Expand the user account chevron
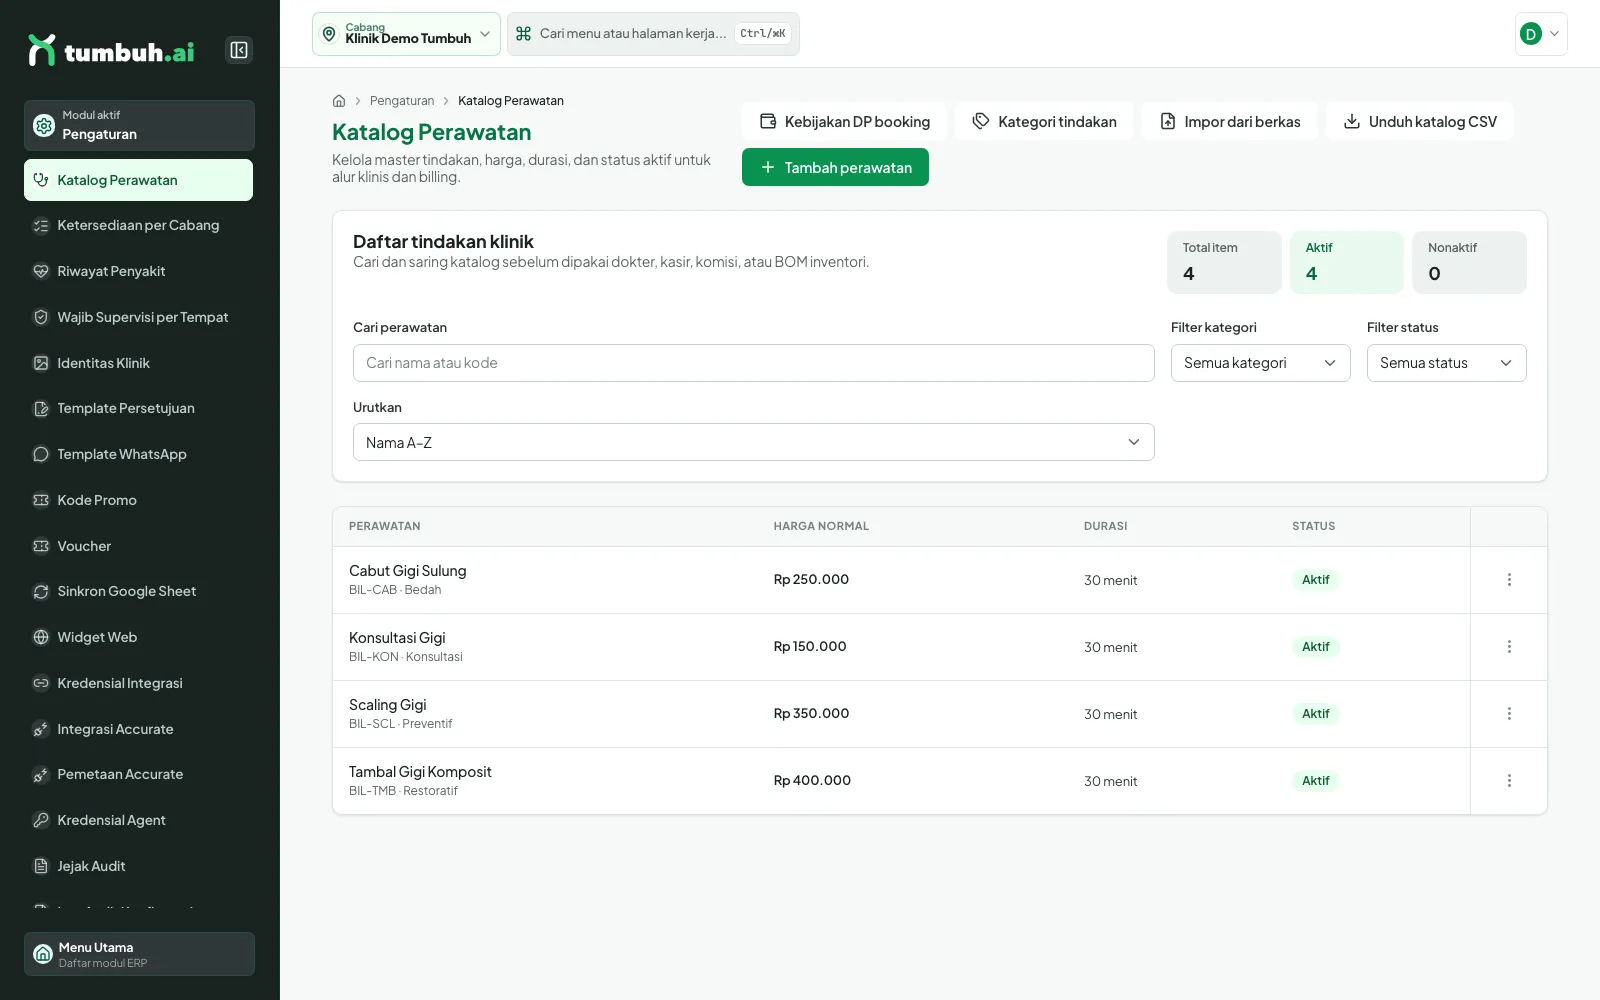This screenshot has width=1600, height=1000. click(x=1554, y=34)
